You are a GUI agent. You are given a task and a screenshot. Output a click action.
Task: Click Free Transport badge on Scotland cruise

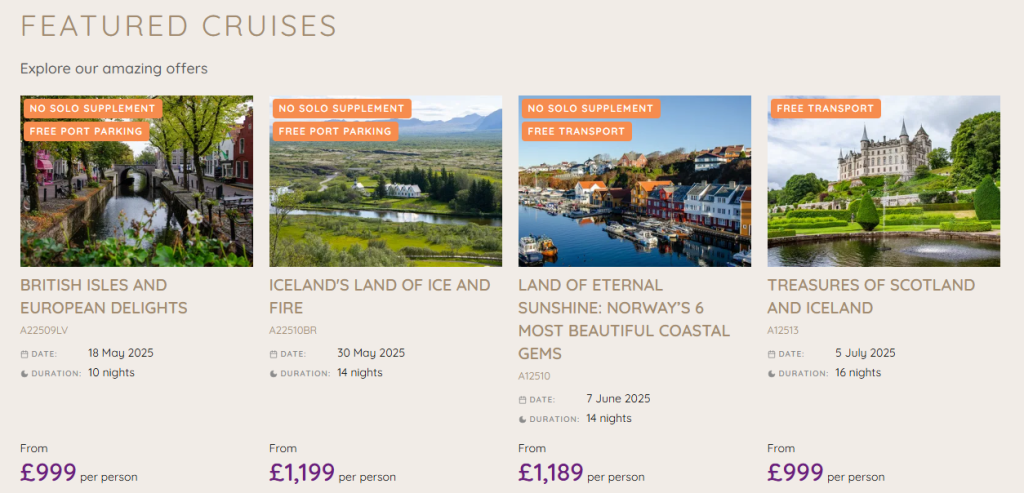pos(825,108)
